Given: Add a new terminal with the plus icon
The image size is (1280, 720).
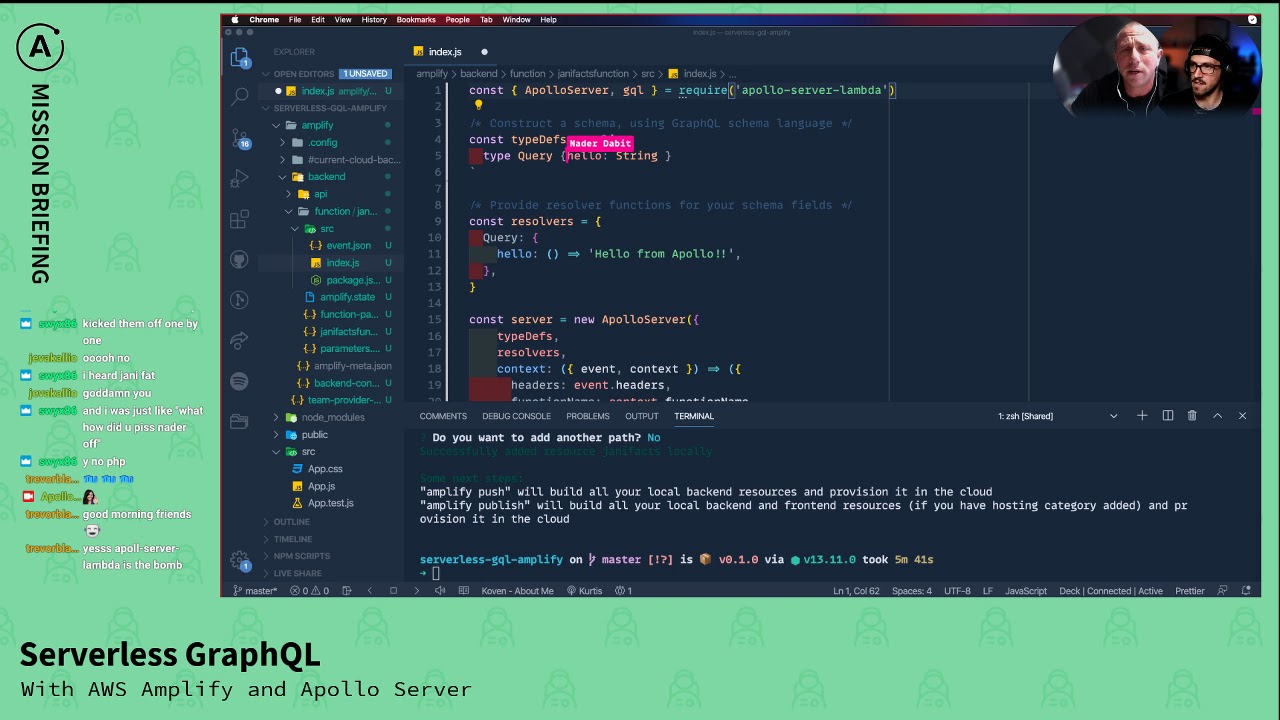Looking at the screenshot, I should 1142,416.
